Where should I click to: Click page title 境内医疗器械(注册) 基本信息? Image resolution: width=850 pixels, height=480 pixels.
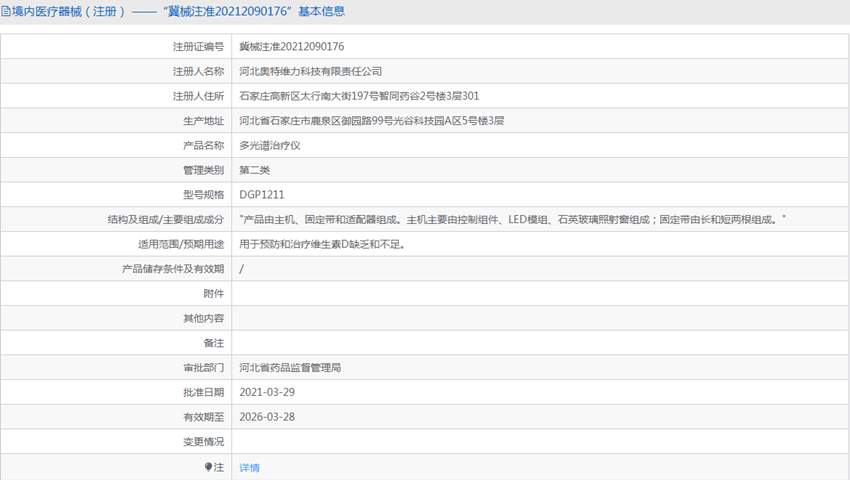click(178, 11)
